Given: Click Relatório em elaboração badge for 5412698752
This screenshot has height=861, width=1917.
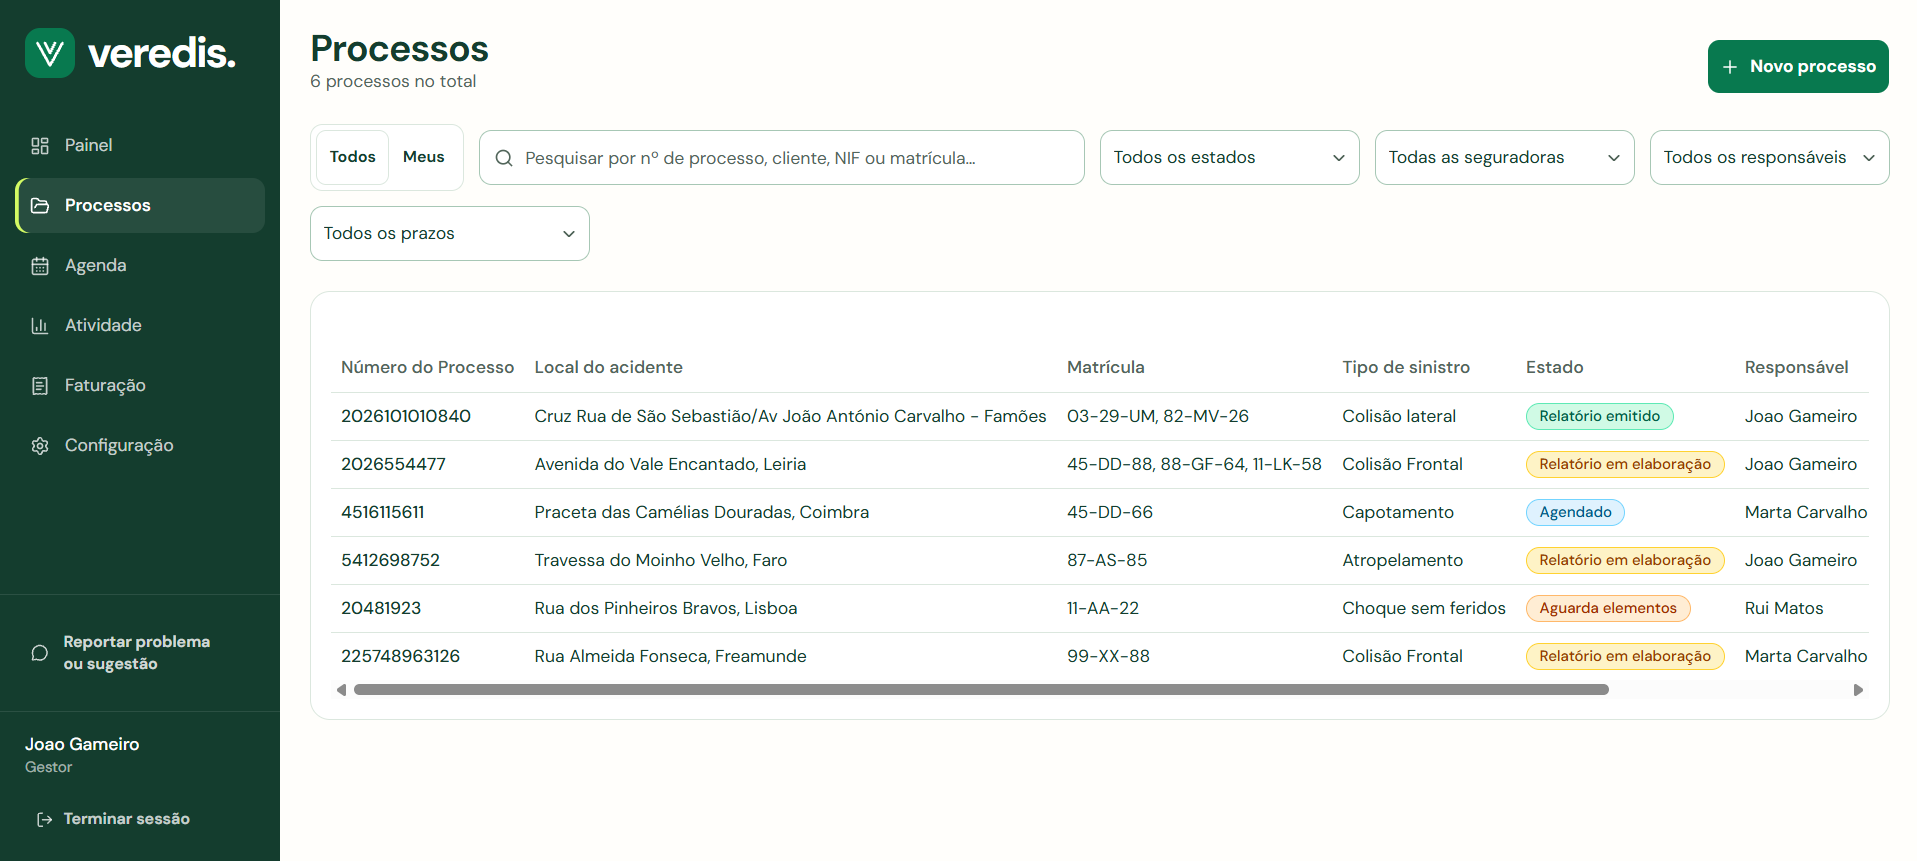Looking at the screenshot, I should point(1625,561).
